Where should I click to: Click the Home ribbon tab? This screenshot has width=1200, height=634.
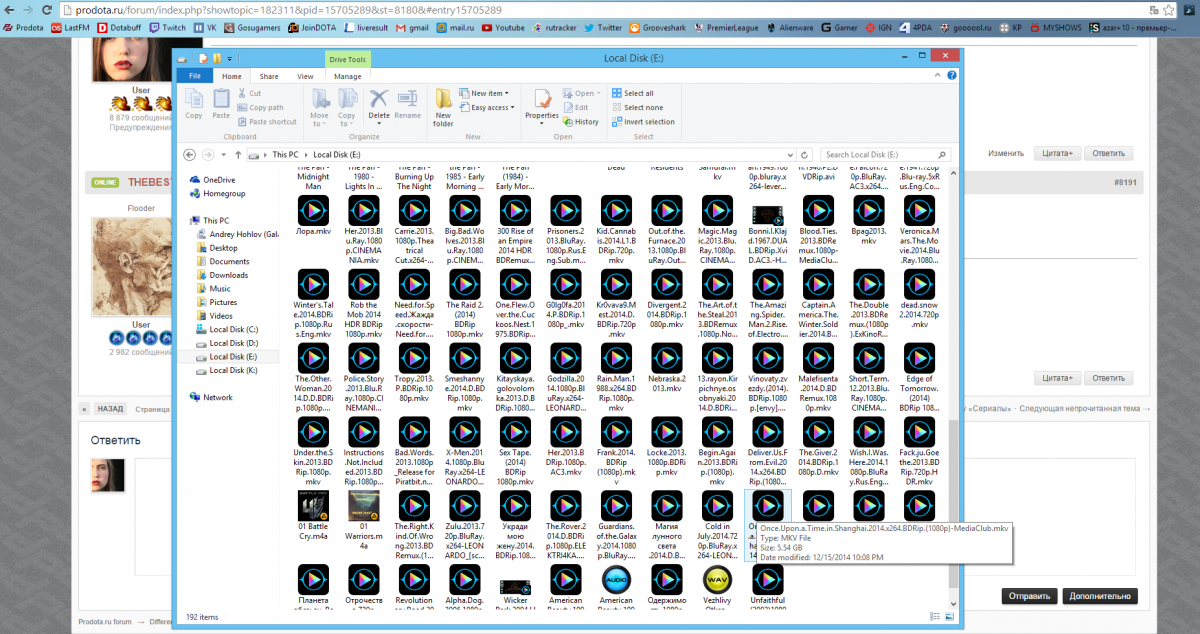(x=232, y=76)
